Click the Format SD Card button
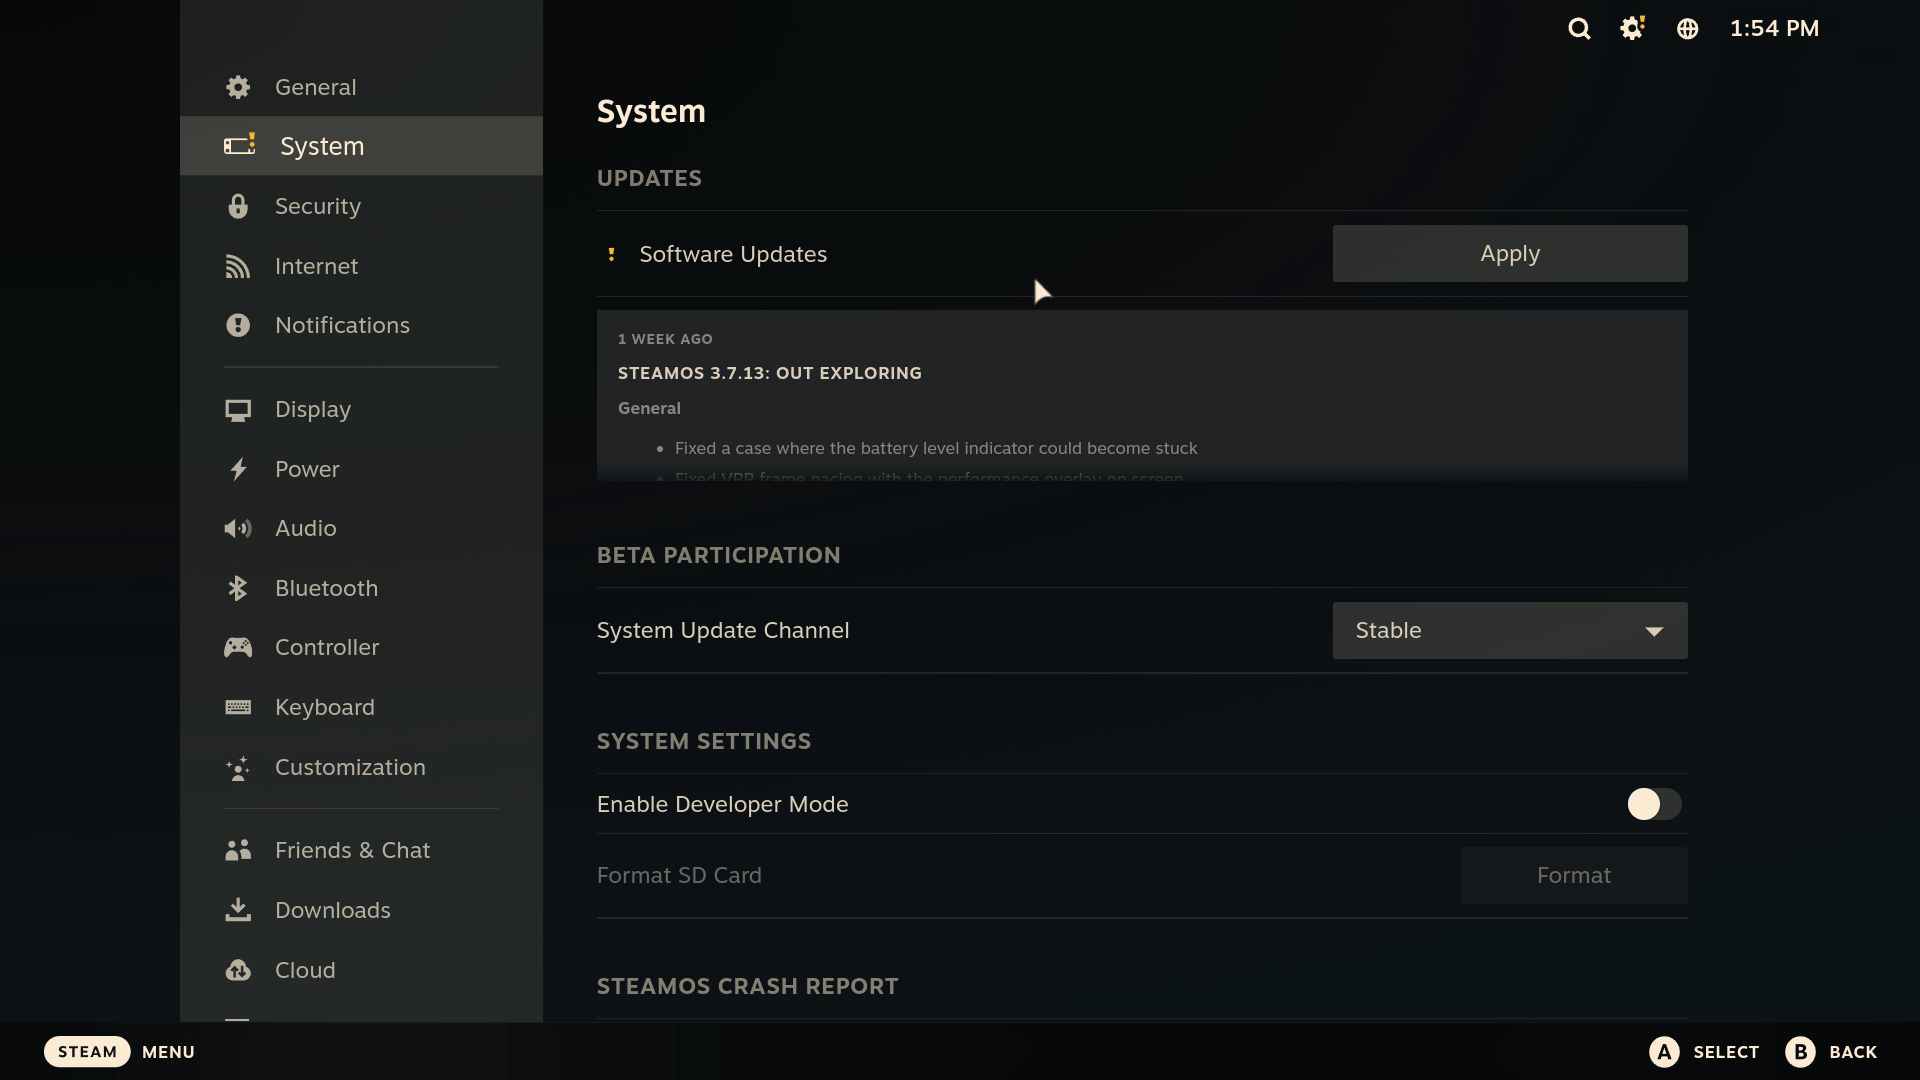This screenshot has height=1080, width=1920. click(1573, 875)
